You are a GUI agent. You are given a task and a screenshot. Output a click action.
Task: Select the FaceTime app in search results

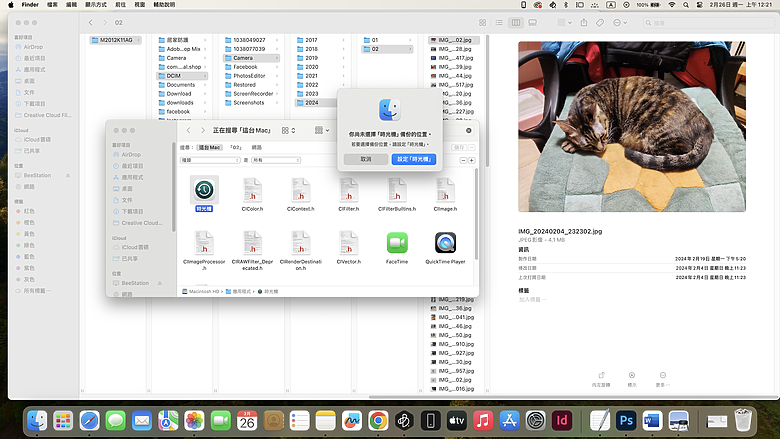[x=397, y=243]
